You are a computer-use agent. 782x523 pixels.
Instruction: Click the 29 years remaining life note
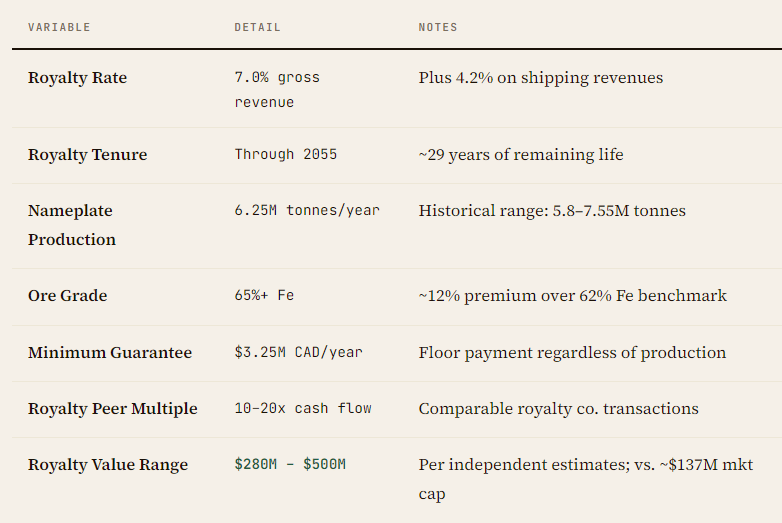[520, 155]
